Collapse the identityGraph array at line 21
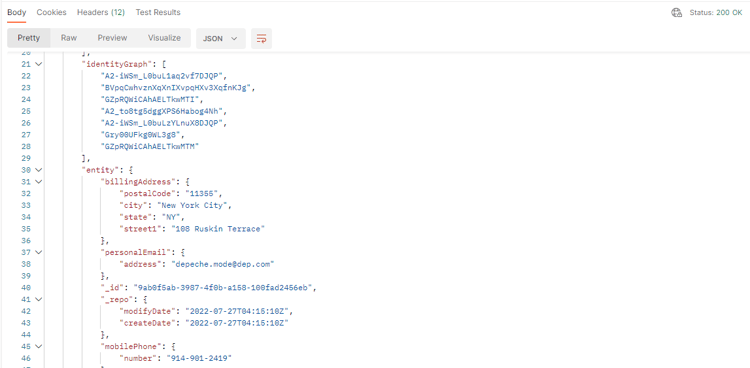 pos(38,64)
